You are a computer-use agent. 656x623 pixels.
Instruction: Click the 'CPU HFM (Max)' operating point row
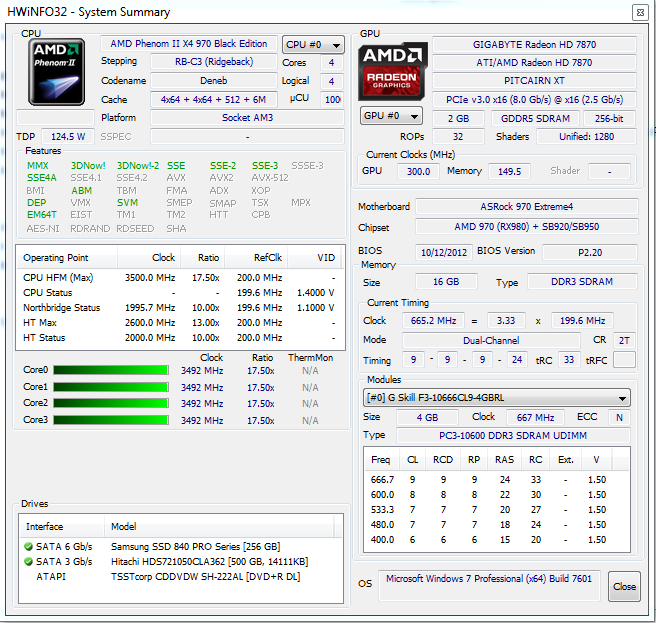coord(180,277)
